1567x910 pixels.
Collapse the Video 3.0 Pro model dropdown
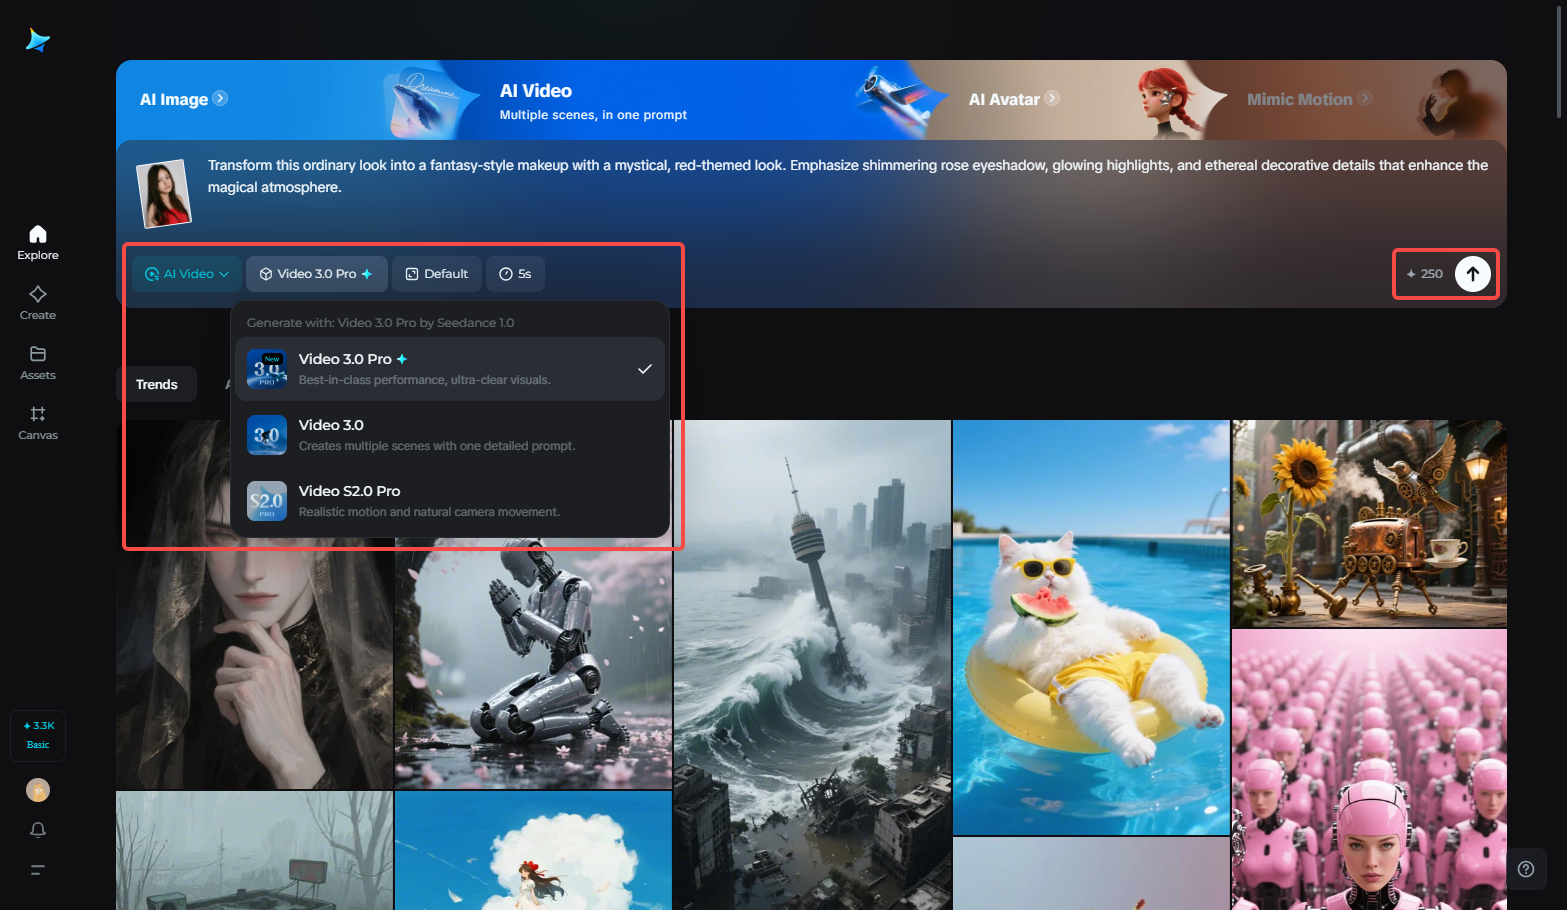point(317,274)
